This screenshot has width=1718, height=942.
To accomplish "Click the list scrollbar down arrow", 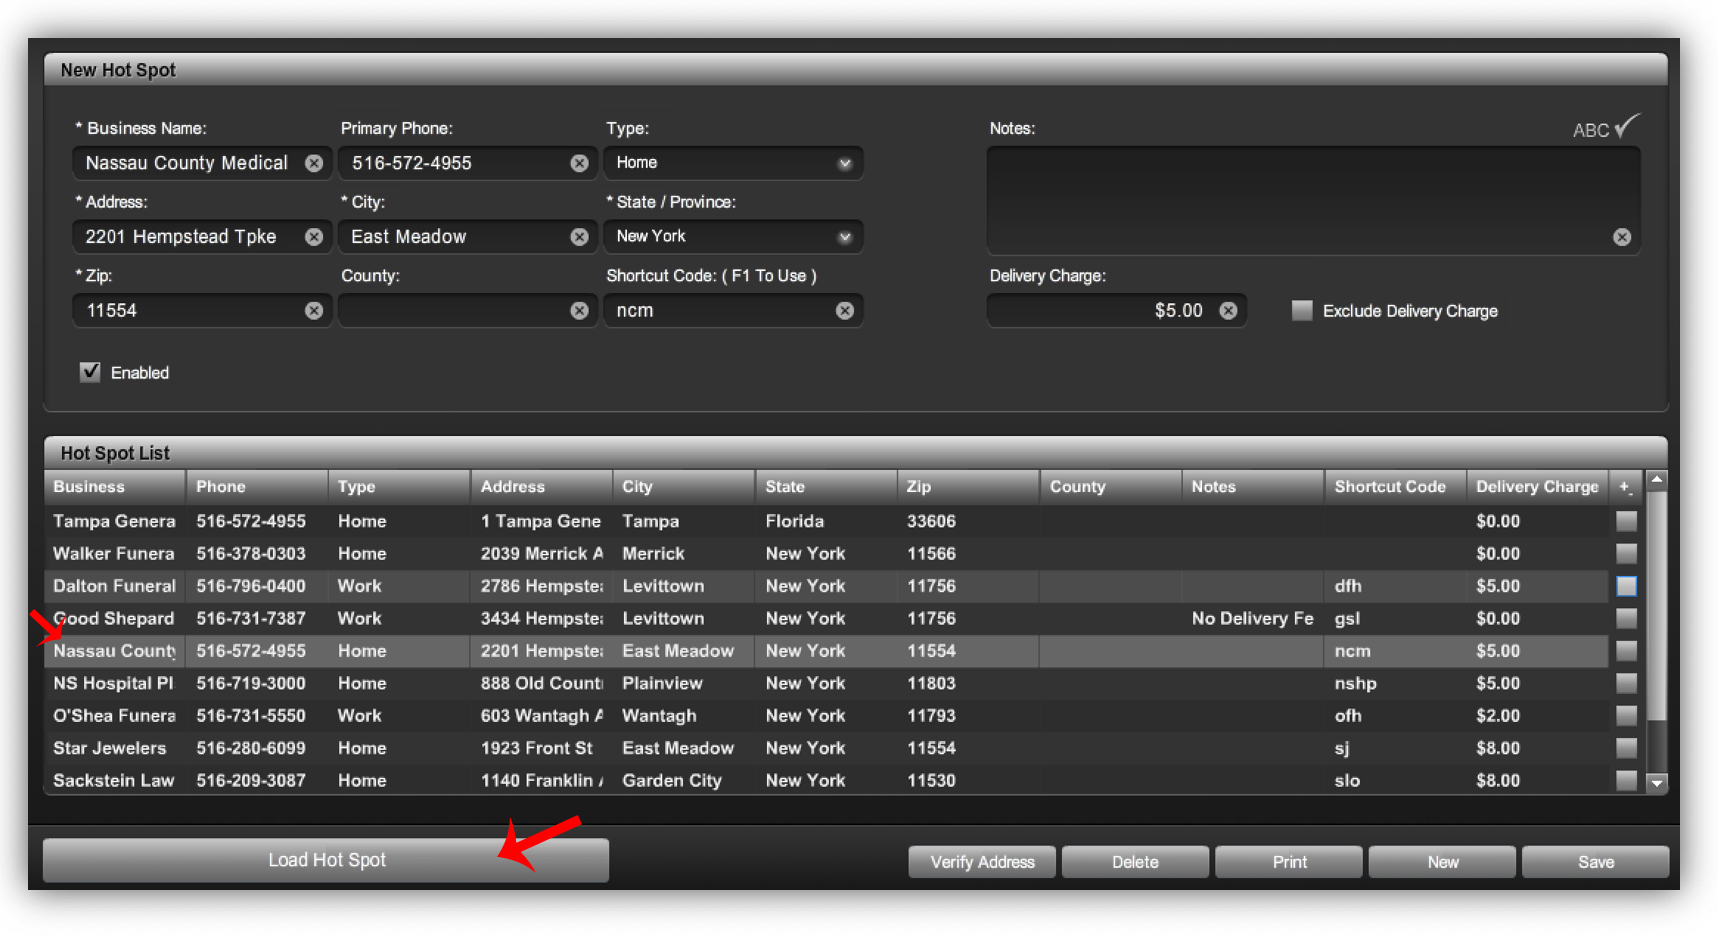I will (x=1657, y=783).
